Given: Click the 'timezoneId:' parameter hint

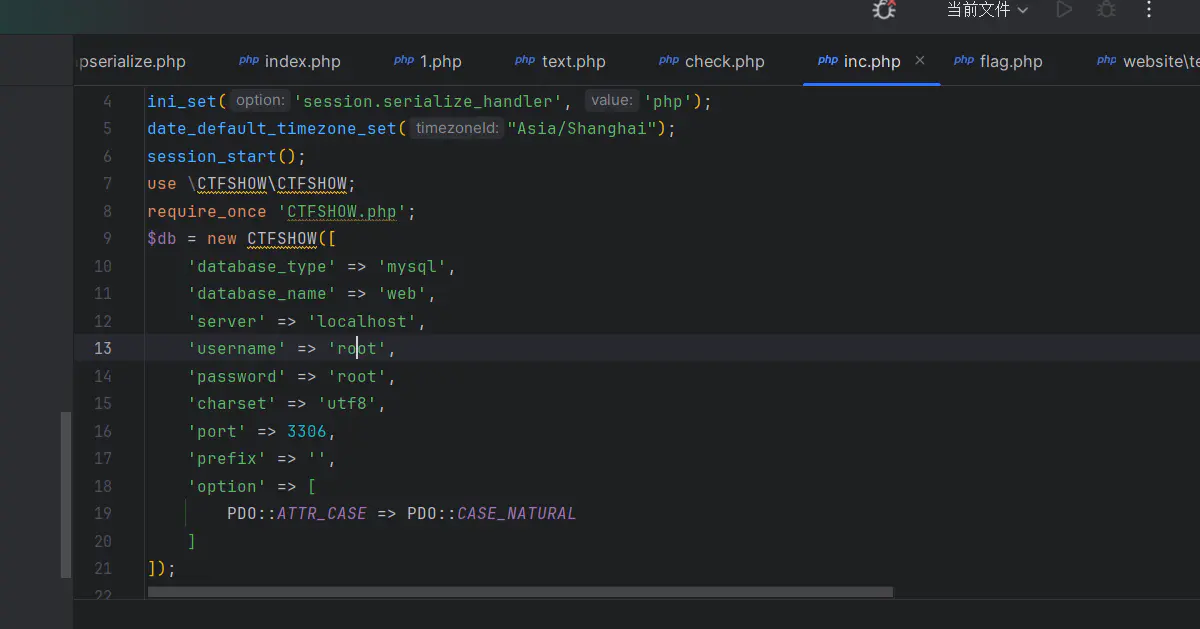Looking at the screenshot, I should (x=457, y=128).
